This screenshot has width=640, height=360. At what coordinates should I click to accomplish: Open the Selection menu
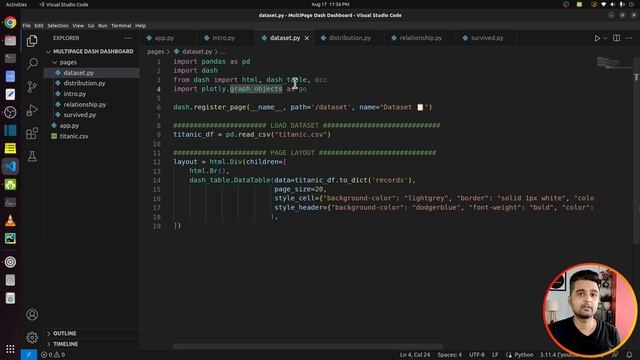click(58, 25)
